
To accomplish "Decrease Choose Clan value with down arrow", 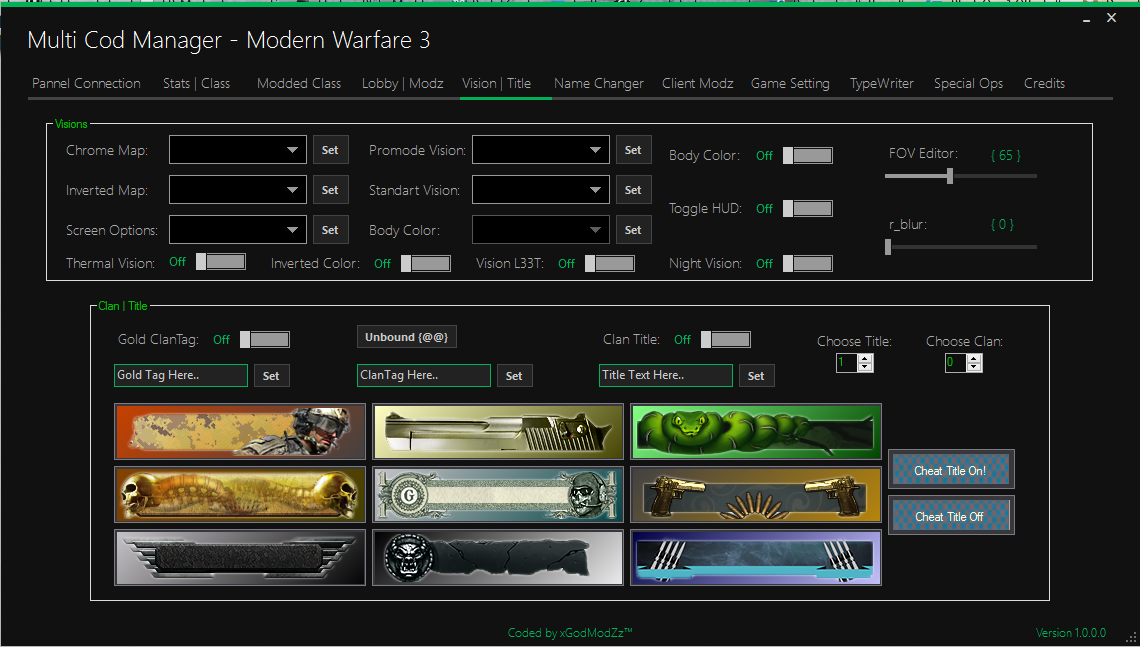I will pyautogui.click(x=974, y=367).
